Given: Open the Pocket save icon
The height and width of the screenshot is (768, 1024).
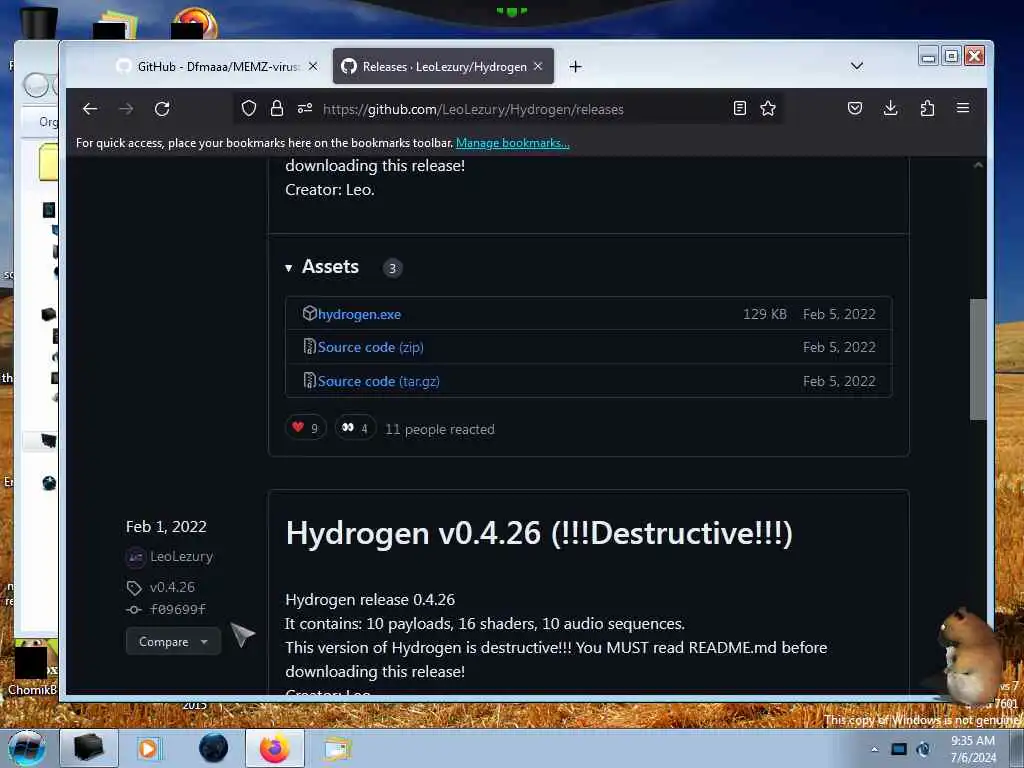Looking at the screenshot, I should 855,108.
